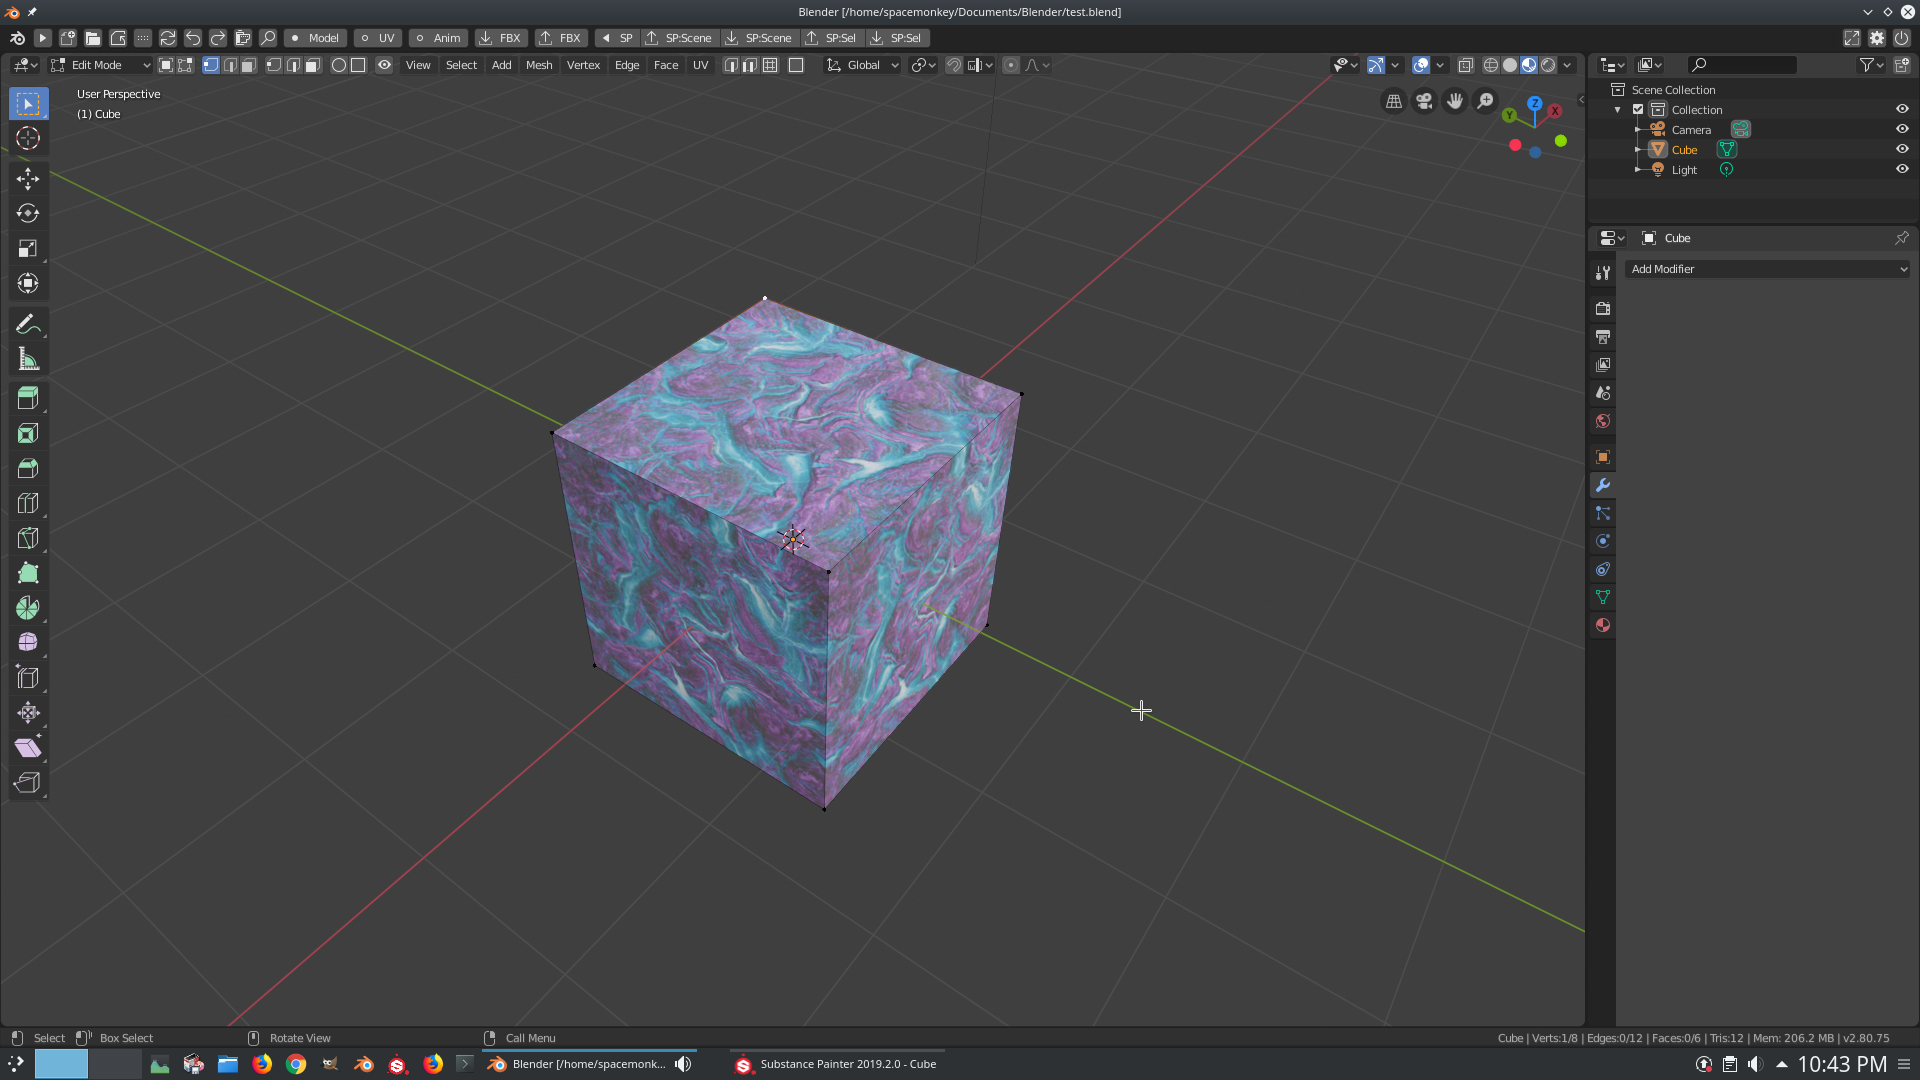
Task: Open the outliner filter dropdown
Action: click(x=1871, y=65)
